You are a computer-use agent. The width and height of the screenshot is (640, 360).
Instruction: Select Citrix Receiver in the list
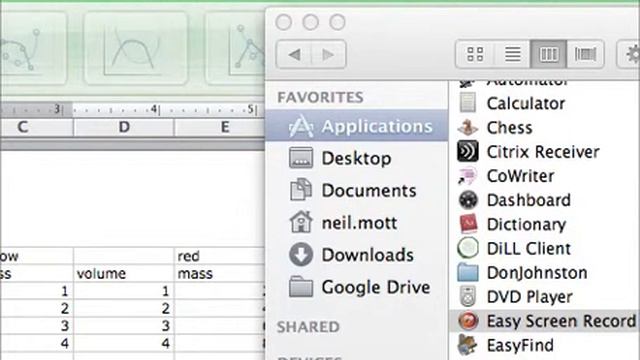(543, 152)
